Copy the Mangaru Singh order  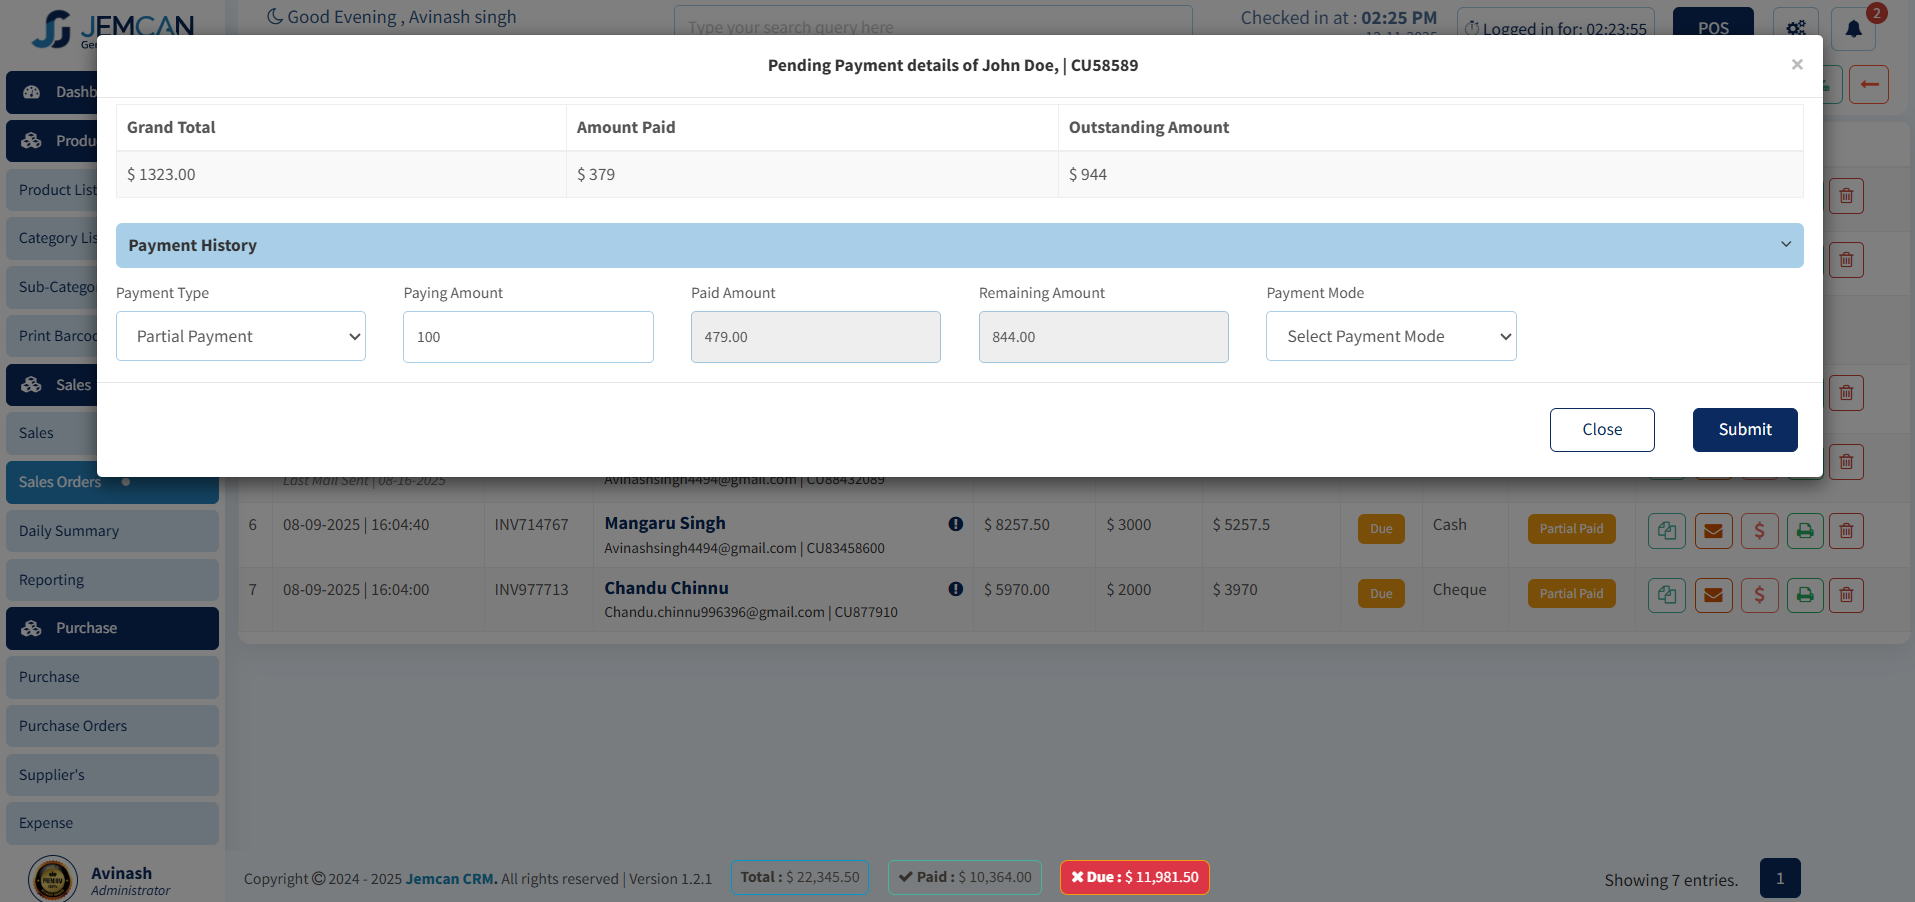point(1666,531)
